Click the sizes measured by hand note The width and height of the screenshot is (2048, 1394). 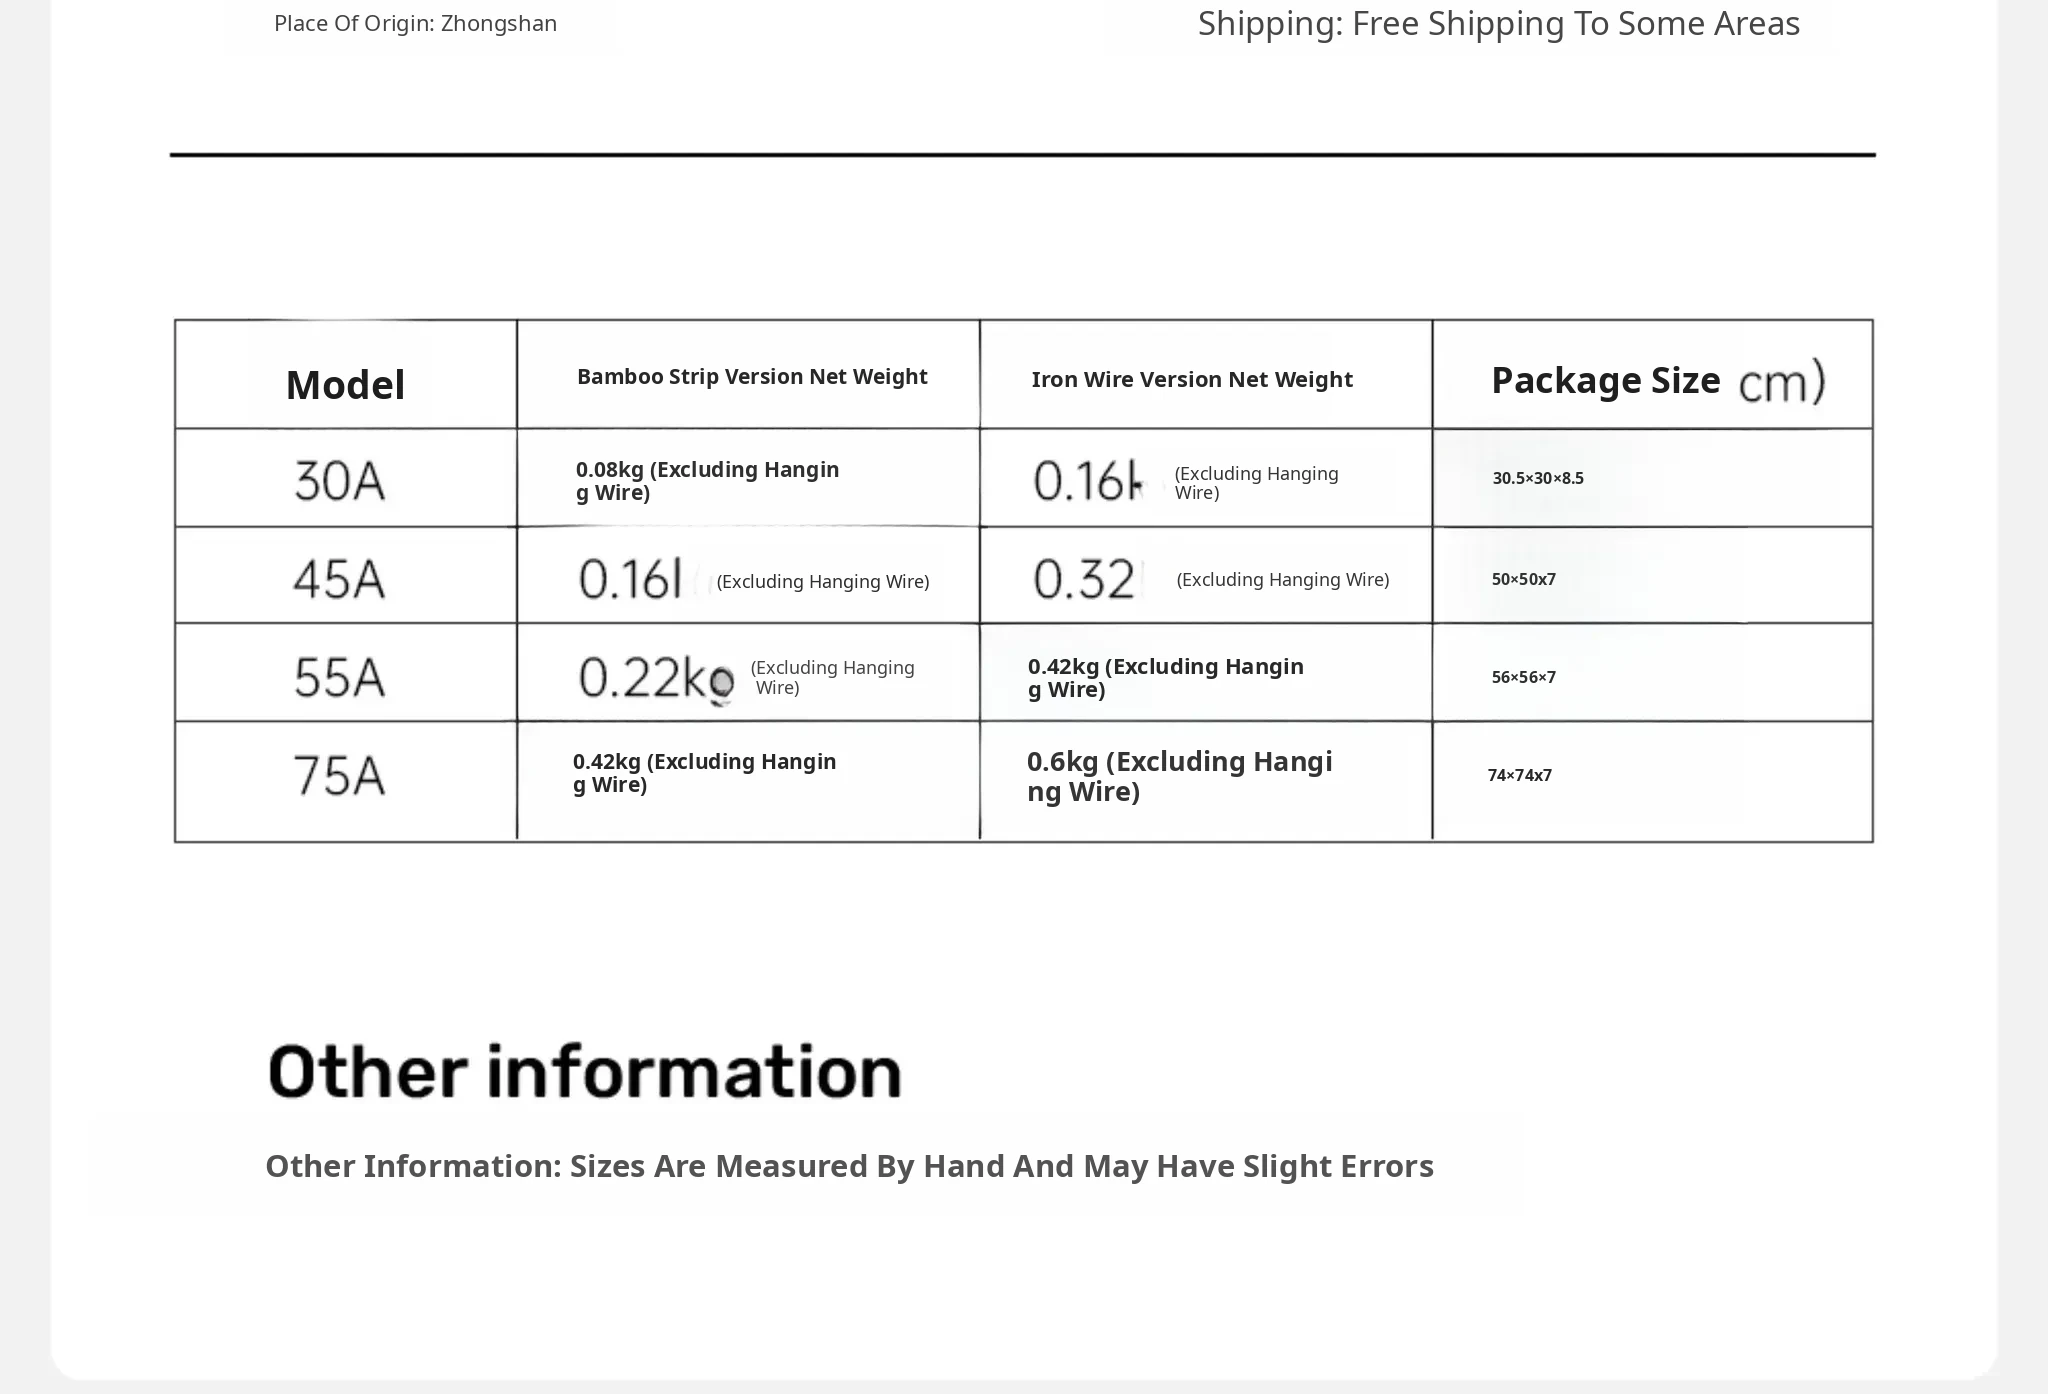click(x=849, y=1166)
